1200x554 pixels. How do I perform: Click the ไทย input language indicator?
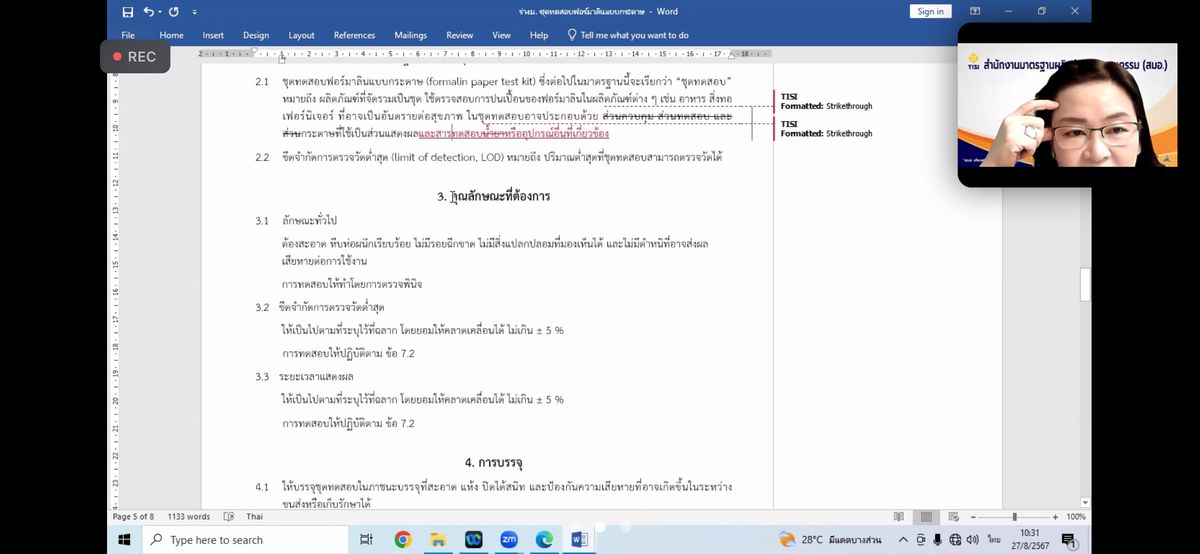[994, 540]
